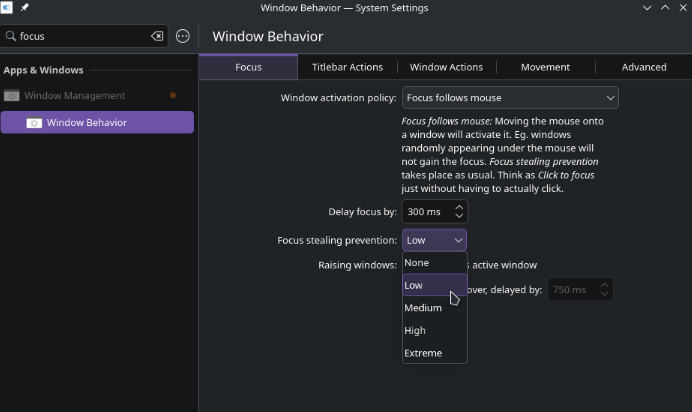Go to the Advanced tab
Viewport: 692px width, 412px height.
click(643, 67)
